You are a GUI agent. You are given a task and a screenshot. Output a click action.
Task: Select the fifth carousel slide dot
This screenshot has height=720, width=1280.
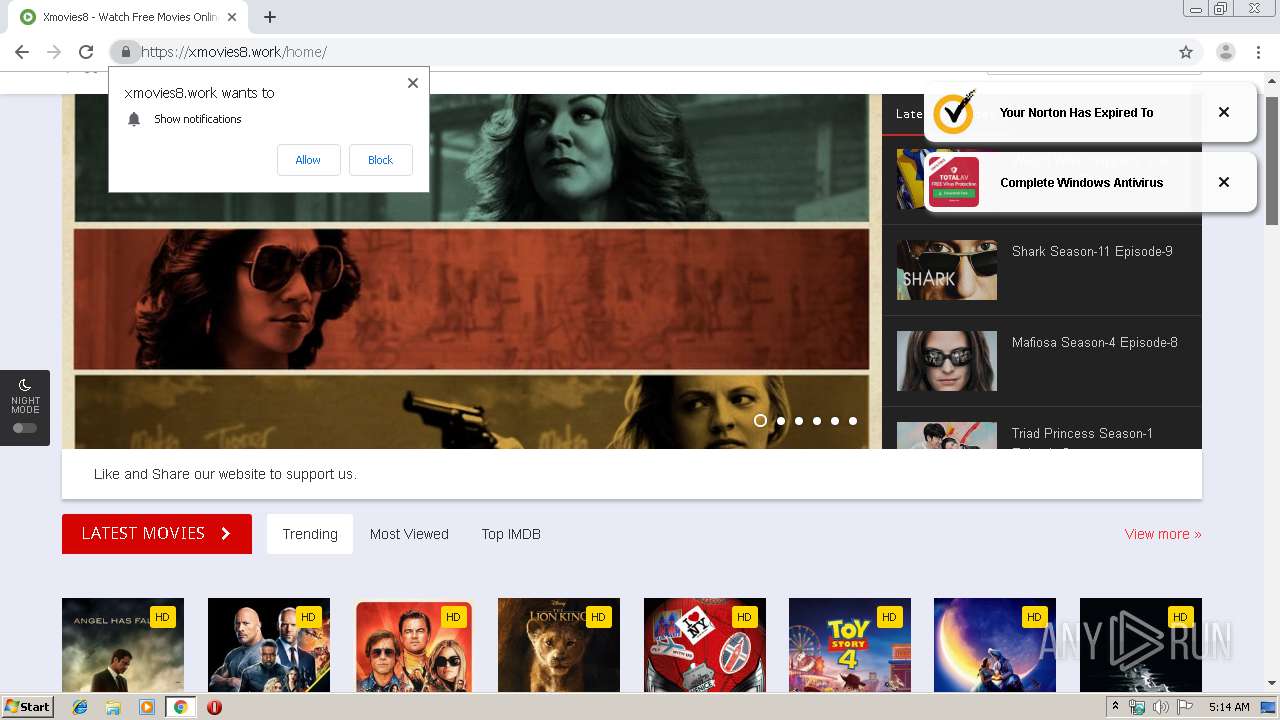(835, 421)
